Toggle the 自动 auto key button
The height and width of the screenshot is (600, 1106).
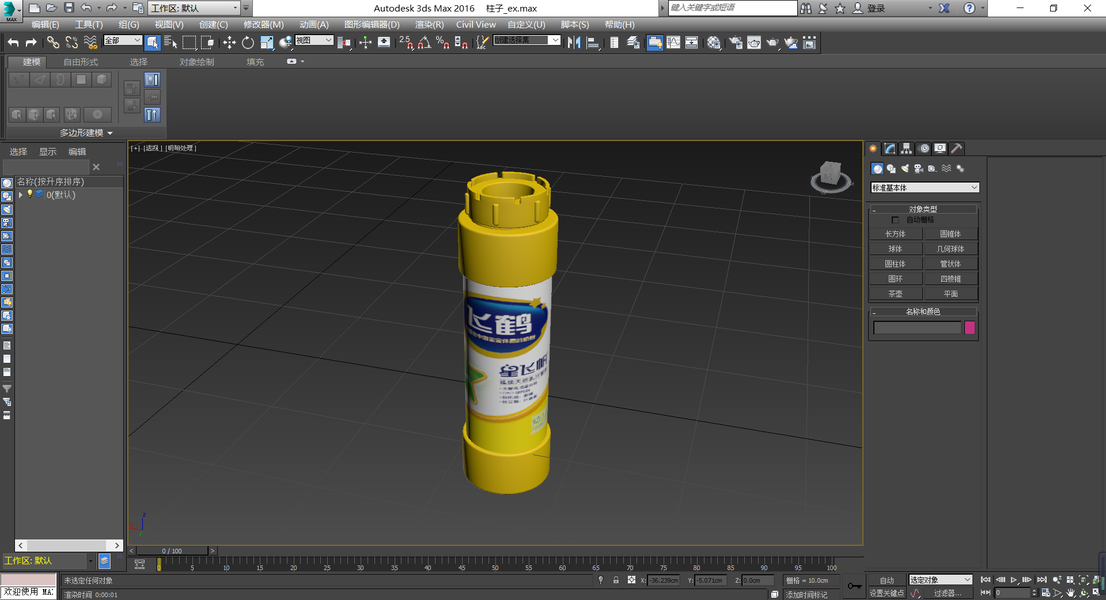[x=887, y=580]
